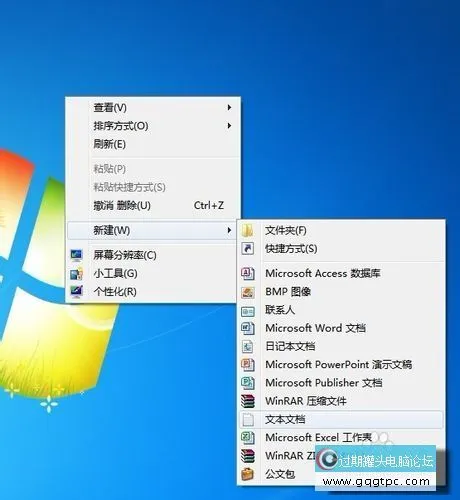Click the greyed-out 粘贴(P) entry
This screenshot has height=500, width=460.
click(154, 169)
